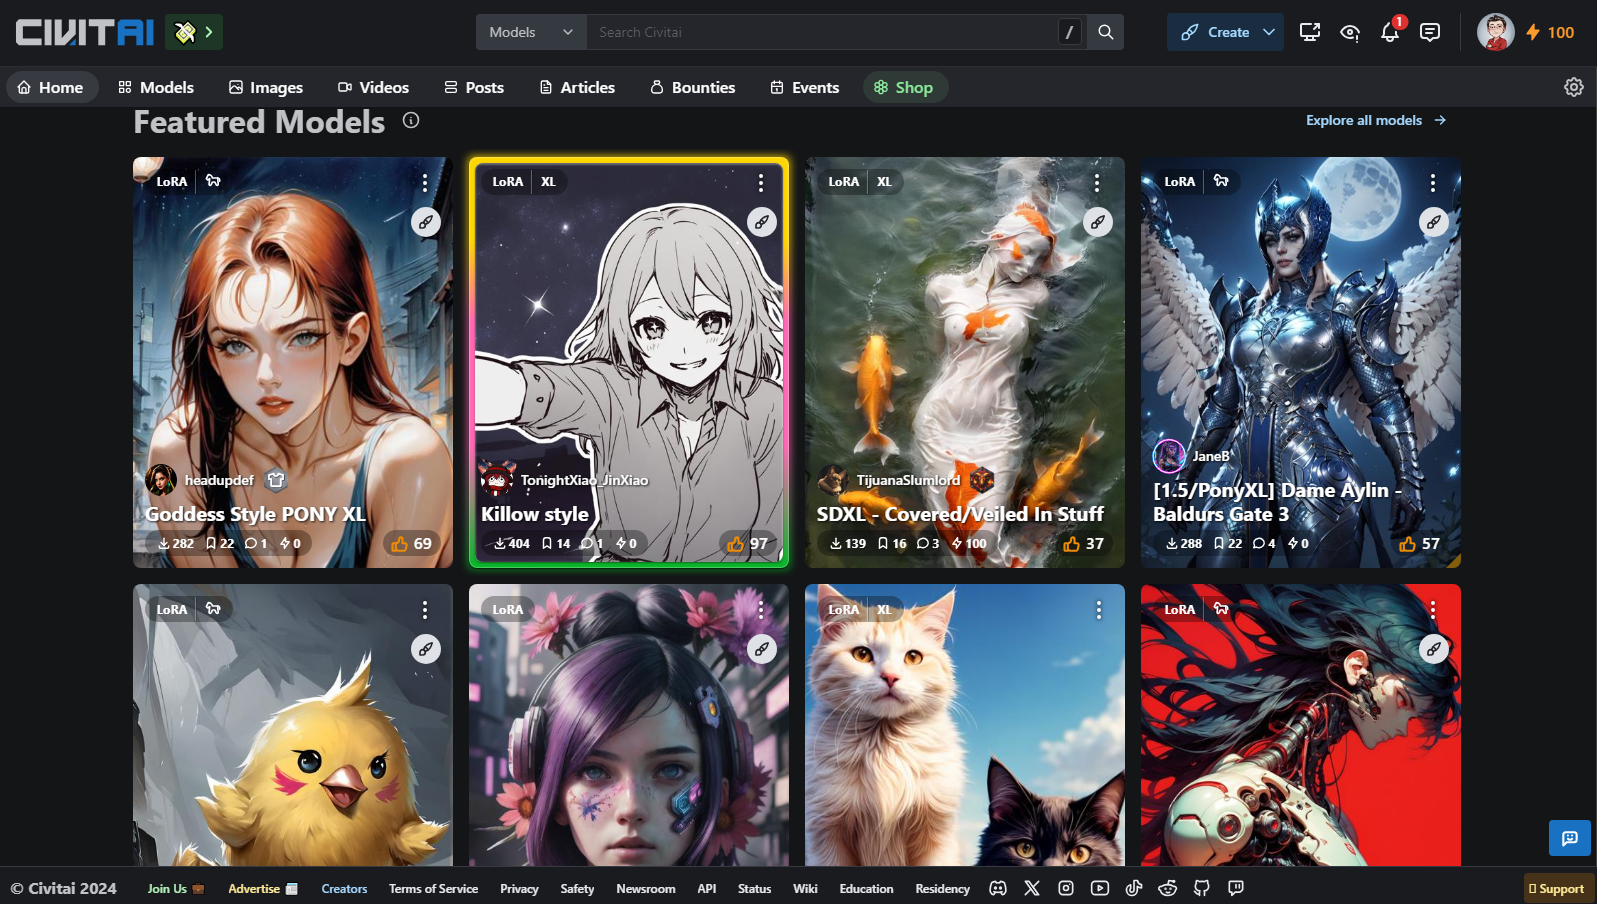This screenshot has height=904, width=1597.
Task: Click the remix brush icon on the purple-haired girl card
Action: point(762,649)
